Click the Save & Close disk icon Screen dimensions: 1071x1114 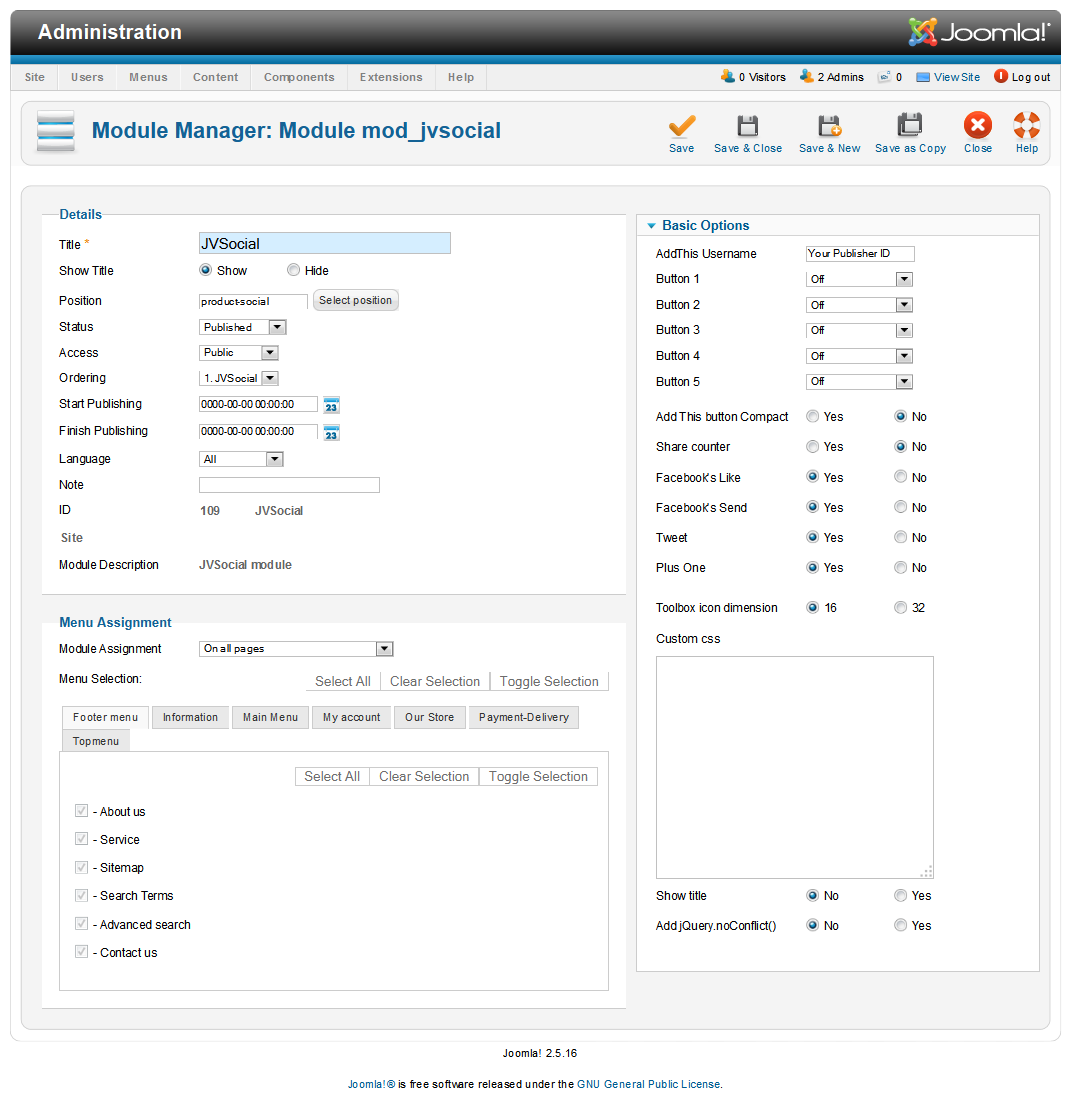747,126
